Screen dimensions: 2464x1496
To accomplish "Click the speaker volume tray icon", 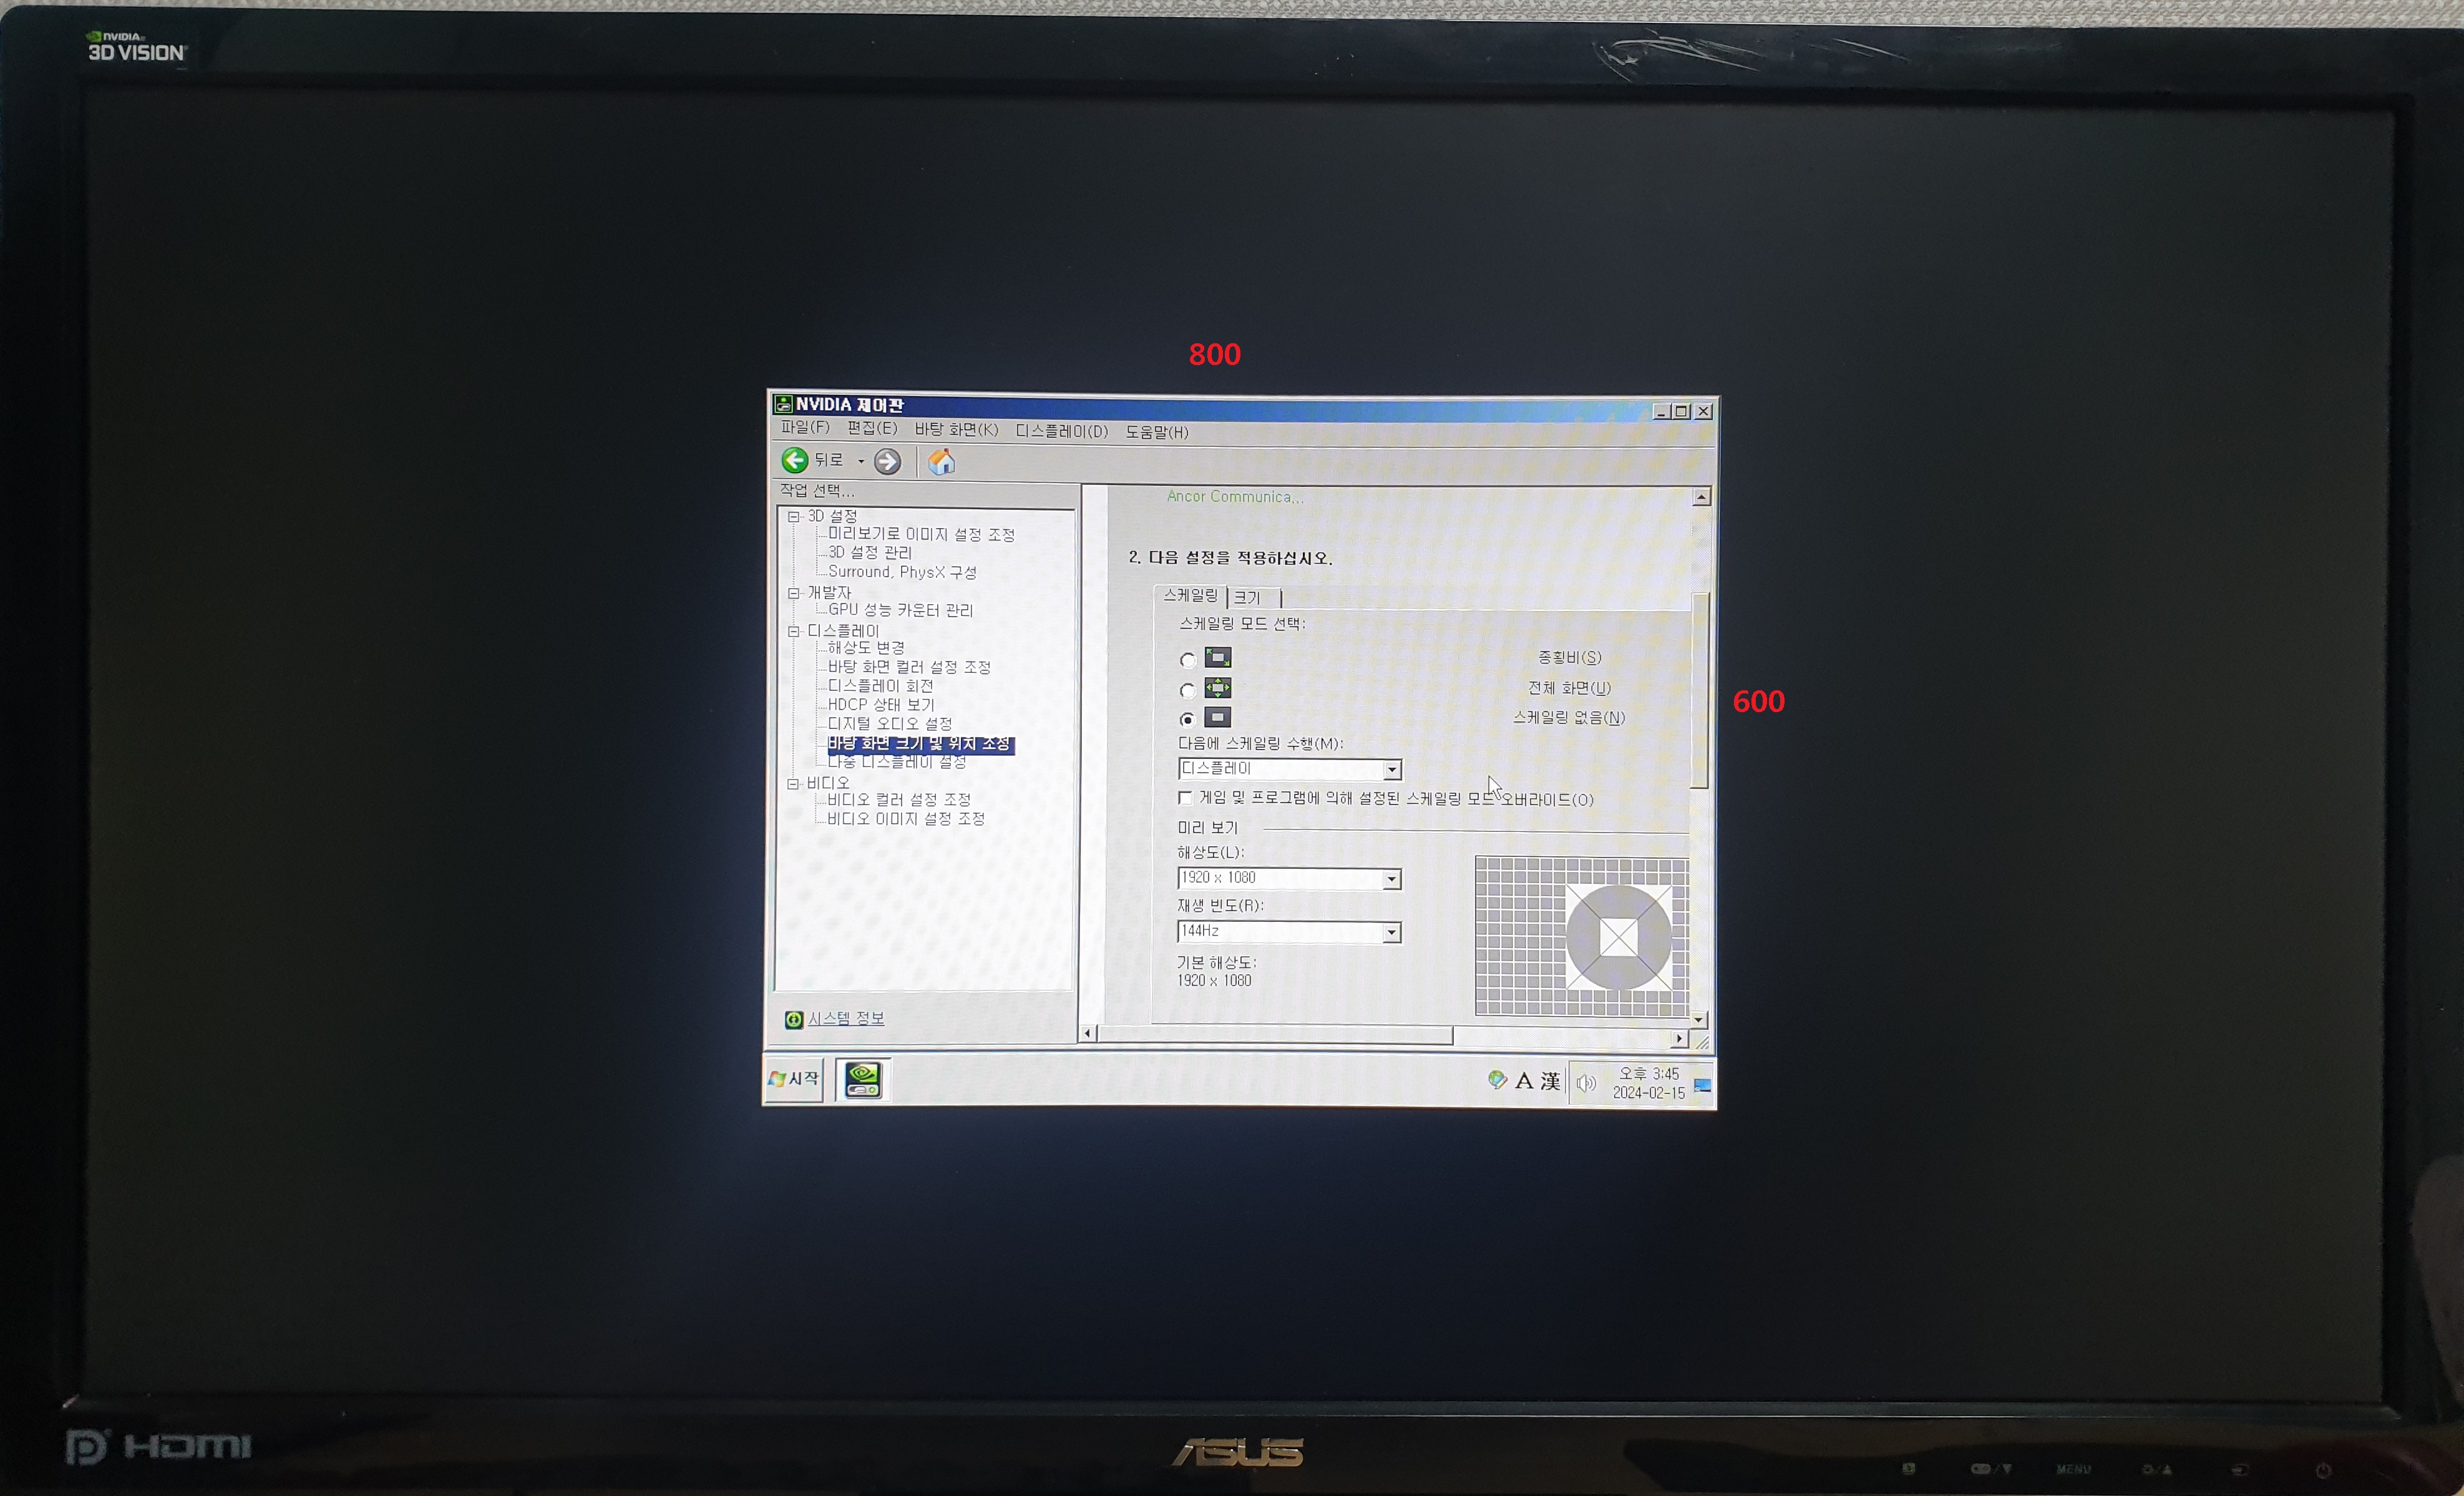I will point(1585,1083).
